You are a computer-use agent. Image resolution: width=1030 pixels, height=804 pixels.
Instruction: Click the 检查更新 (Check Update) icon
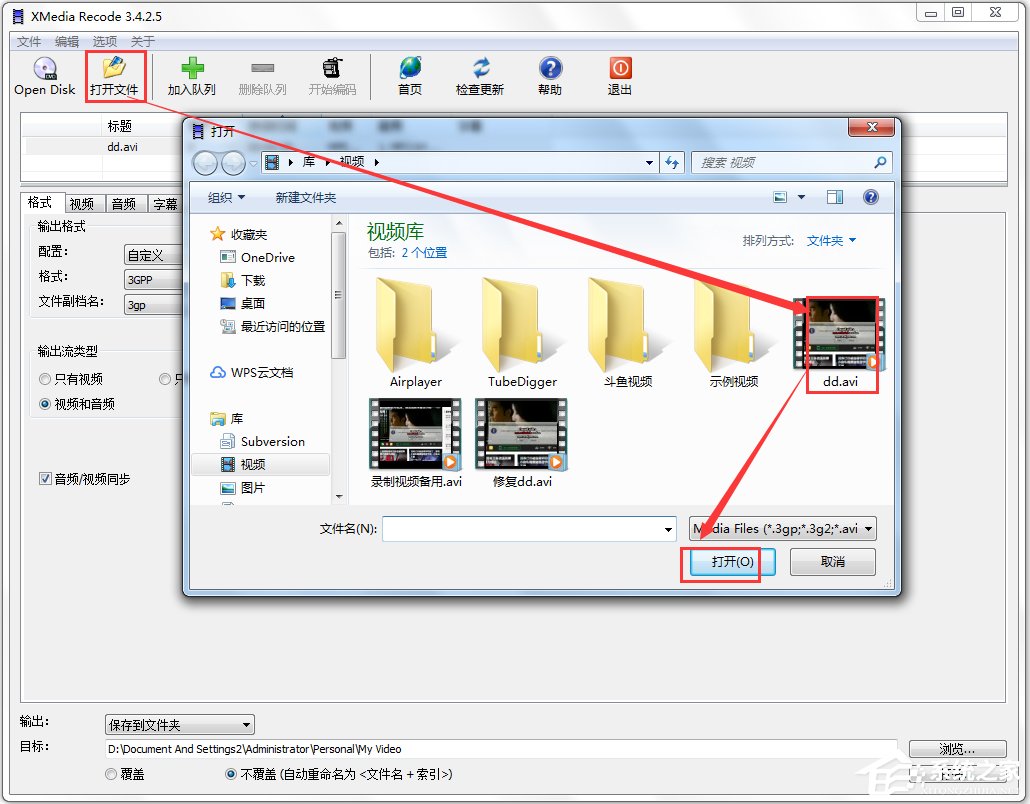point(479,75)
